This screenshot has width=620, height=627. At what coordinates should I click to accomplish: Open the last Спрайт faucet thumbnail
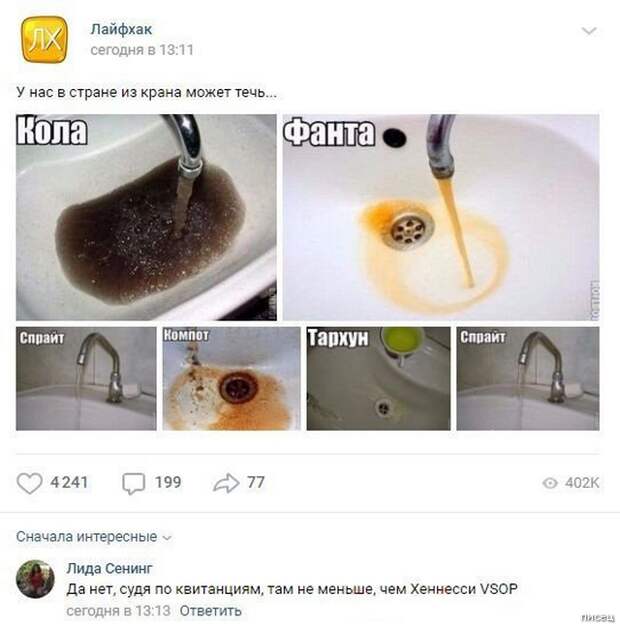tap(528, 378)
